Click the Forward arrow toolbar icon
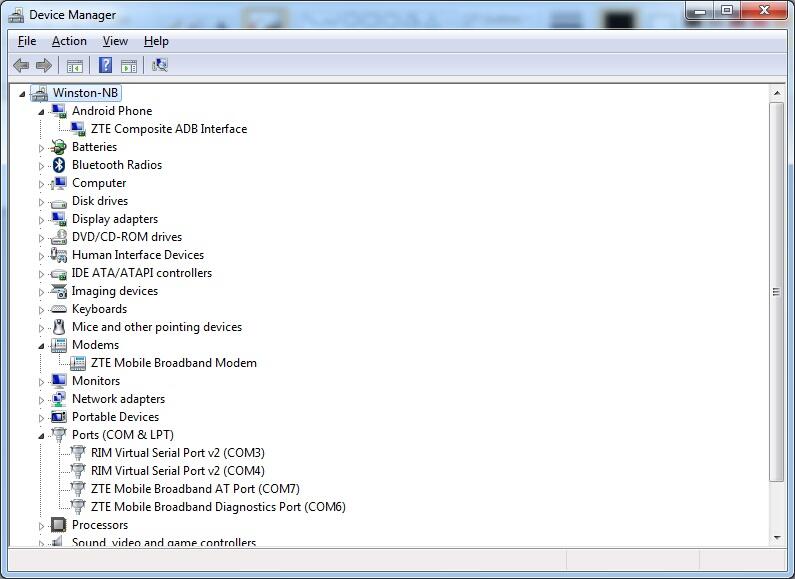This screenshot has height=579, width=795. tap(44, 65)
